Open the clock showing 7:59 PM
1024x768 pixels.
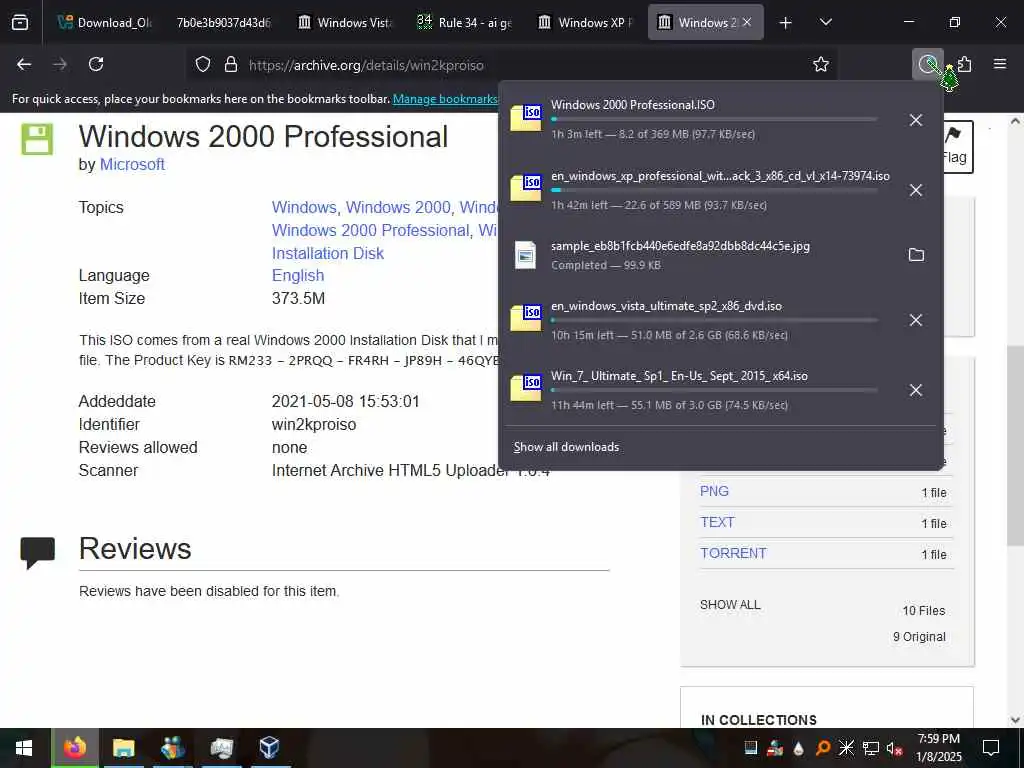tap(938, 748)
